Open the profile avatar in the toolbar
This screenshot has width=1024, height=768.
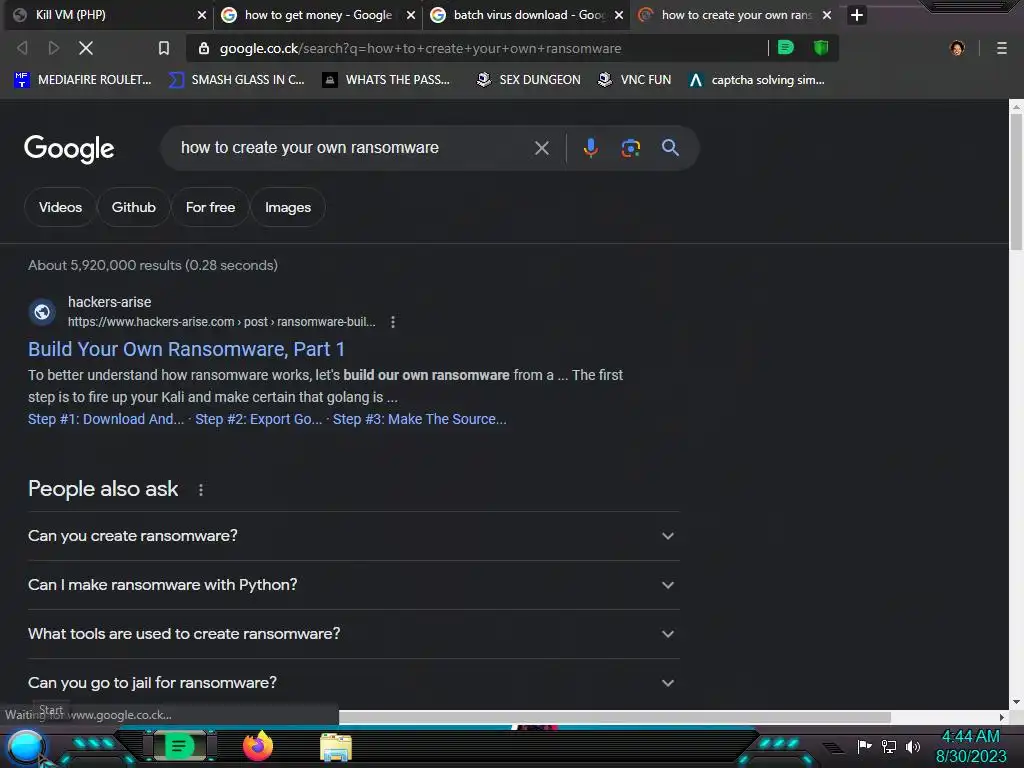pos(957,48)
